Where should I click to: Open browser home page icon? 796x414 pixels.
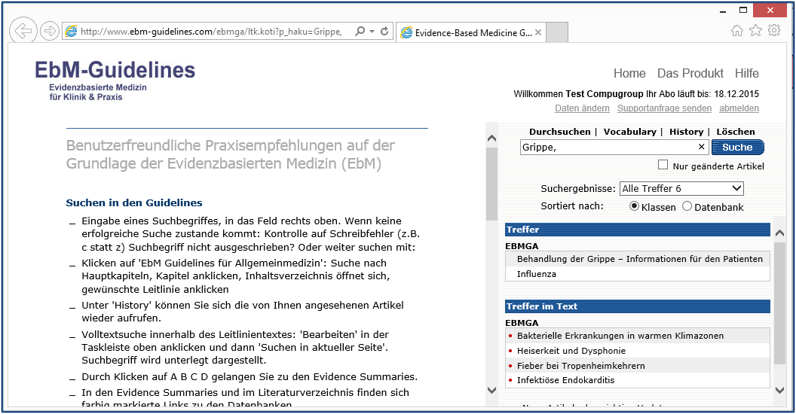pyautogui.click(x=737, y=31)
